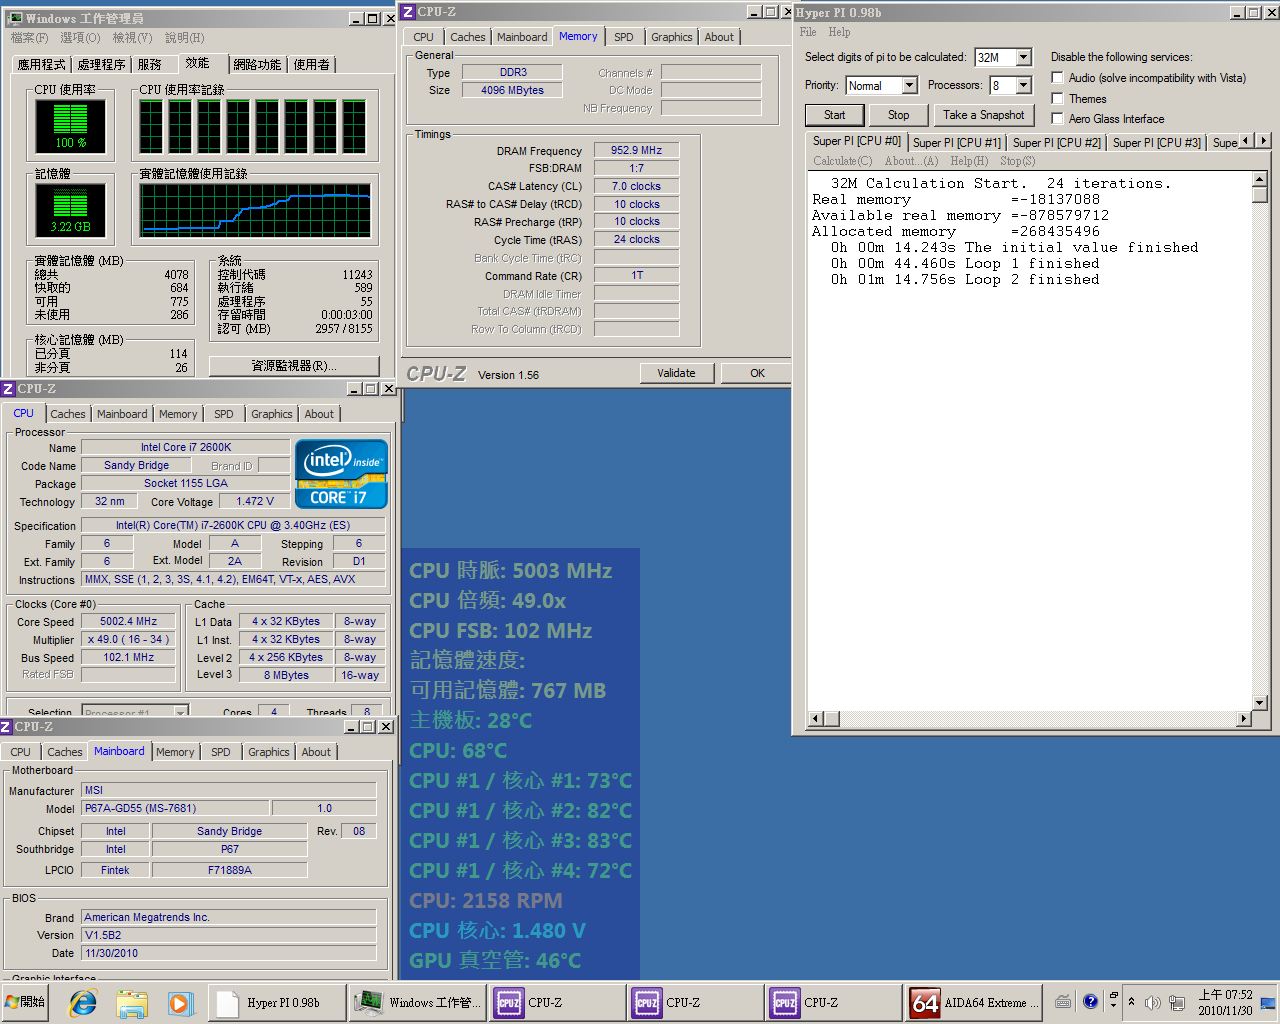The height and width of the screenshot is (1024, 1280).
Task: Open Graphics tab in CPU-Z Motherboard window
Action: pyautogui.click(x=269, y=752)
